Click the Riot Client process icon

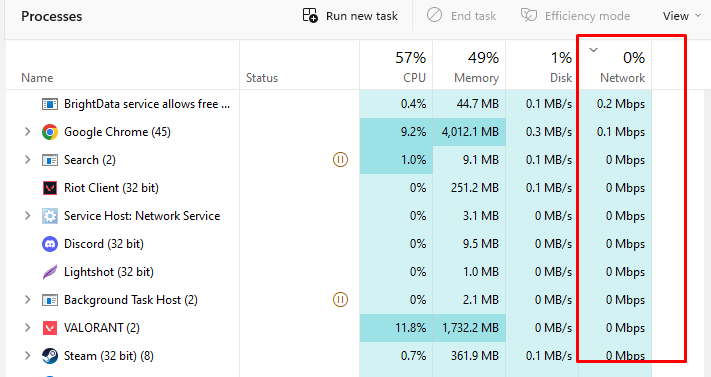50,188
